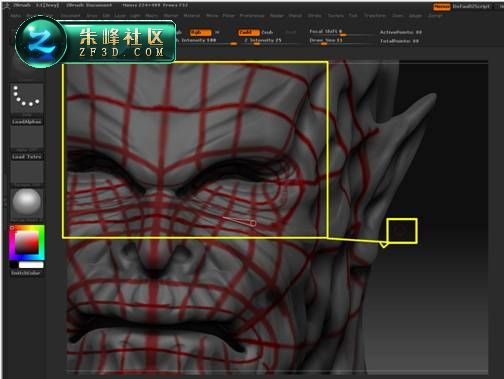
Task: Open the Dots stroke type selector
Action: [x=27, y=98]
